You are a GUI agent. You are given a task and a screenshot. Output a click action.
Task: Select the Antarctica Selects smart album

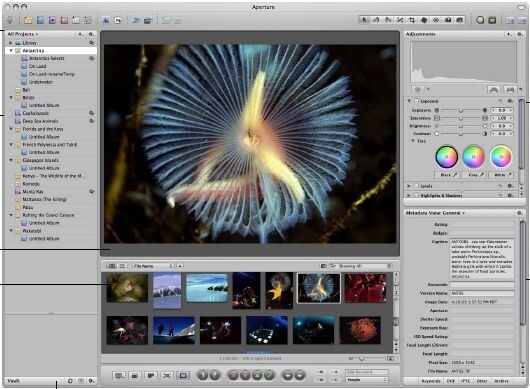[46, 58]
